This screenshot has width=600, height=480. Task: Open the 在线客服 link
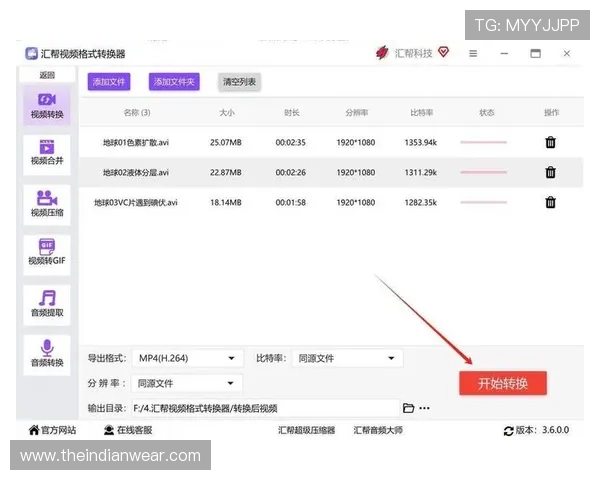tap(134, 430)
